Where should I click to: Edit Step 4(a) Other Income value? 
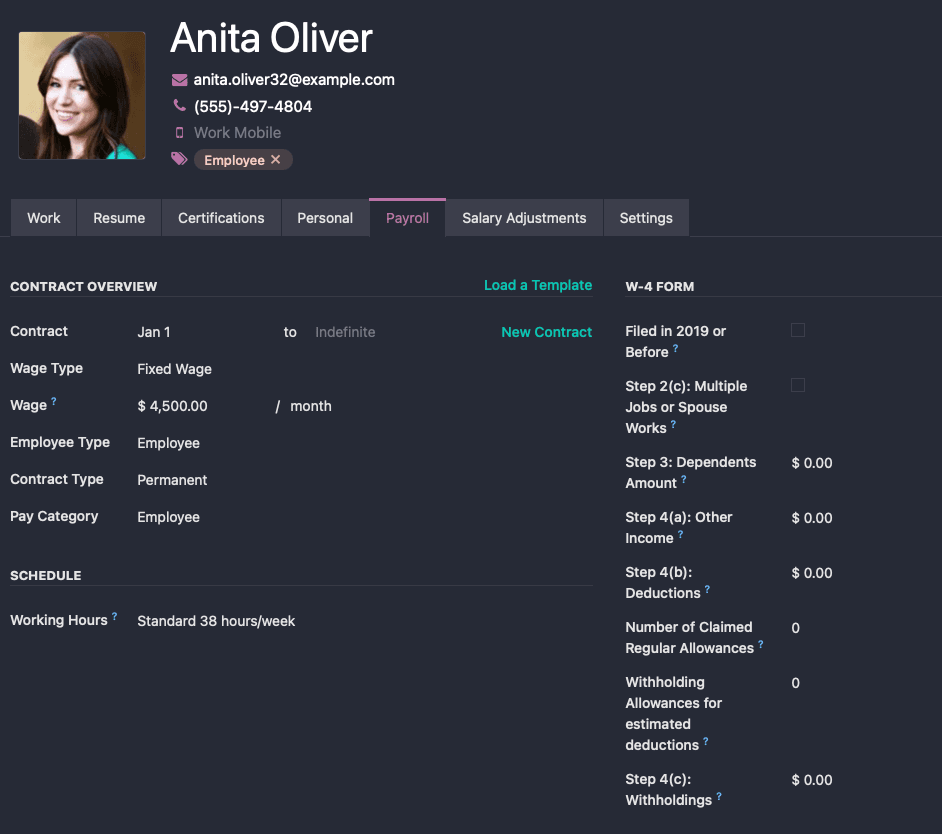click(812, 518)
